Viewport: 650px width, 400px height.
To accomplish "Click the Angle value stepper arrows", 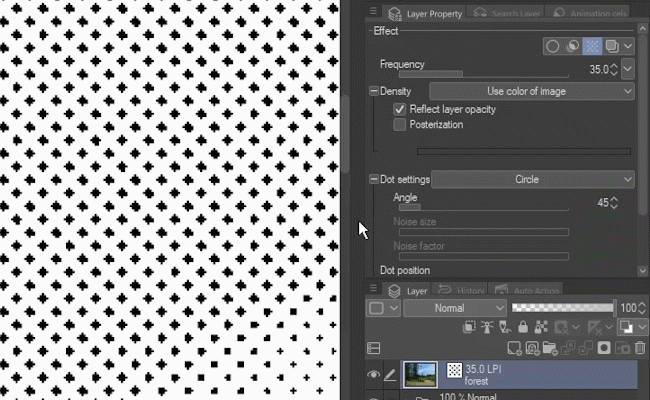I will pyautogui.click(x=614, y=203).
